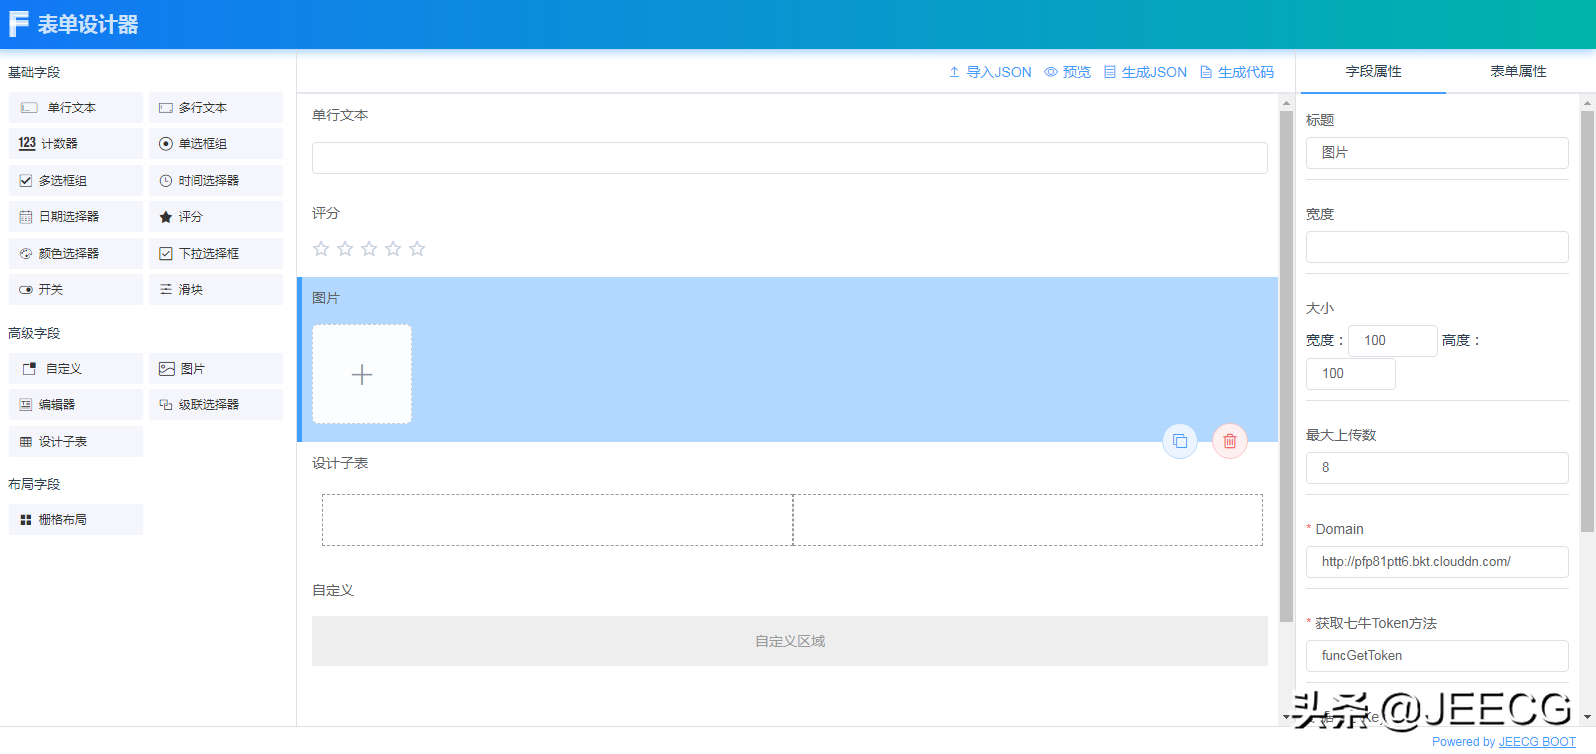
Task: Click the 多行文本 field icon
Action: tap(166, 108)
